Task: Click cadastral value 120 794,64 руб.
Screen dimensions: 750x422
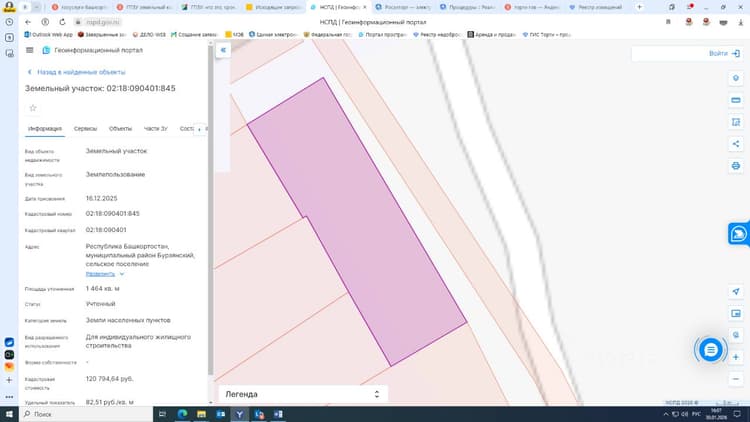Action: pyautogui.click(x=110, y=379)
